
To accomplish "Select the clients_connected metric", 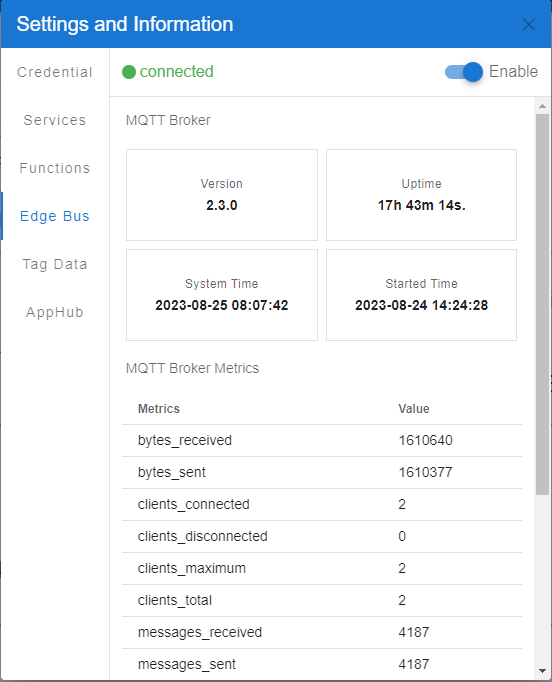I will tap(322, 505).
